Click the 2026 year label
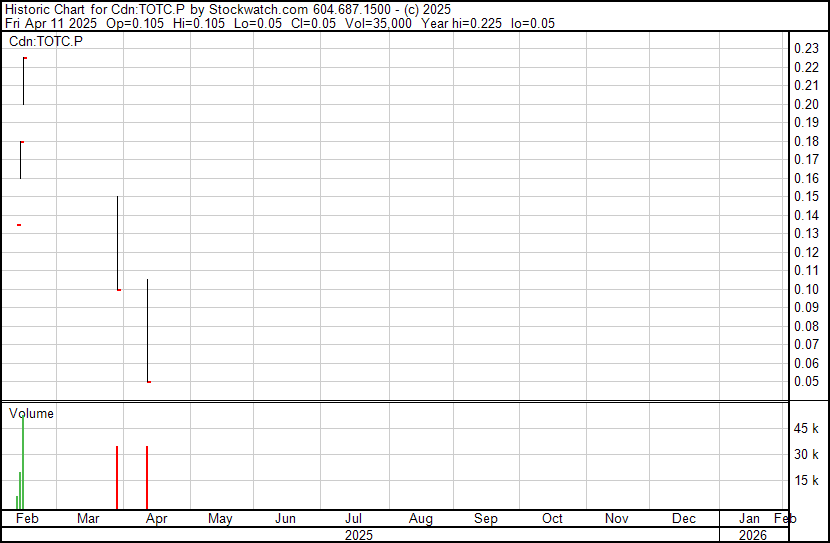Image resolution: width=830 pixels, height=543 pixels. click(x=753, y=535)
